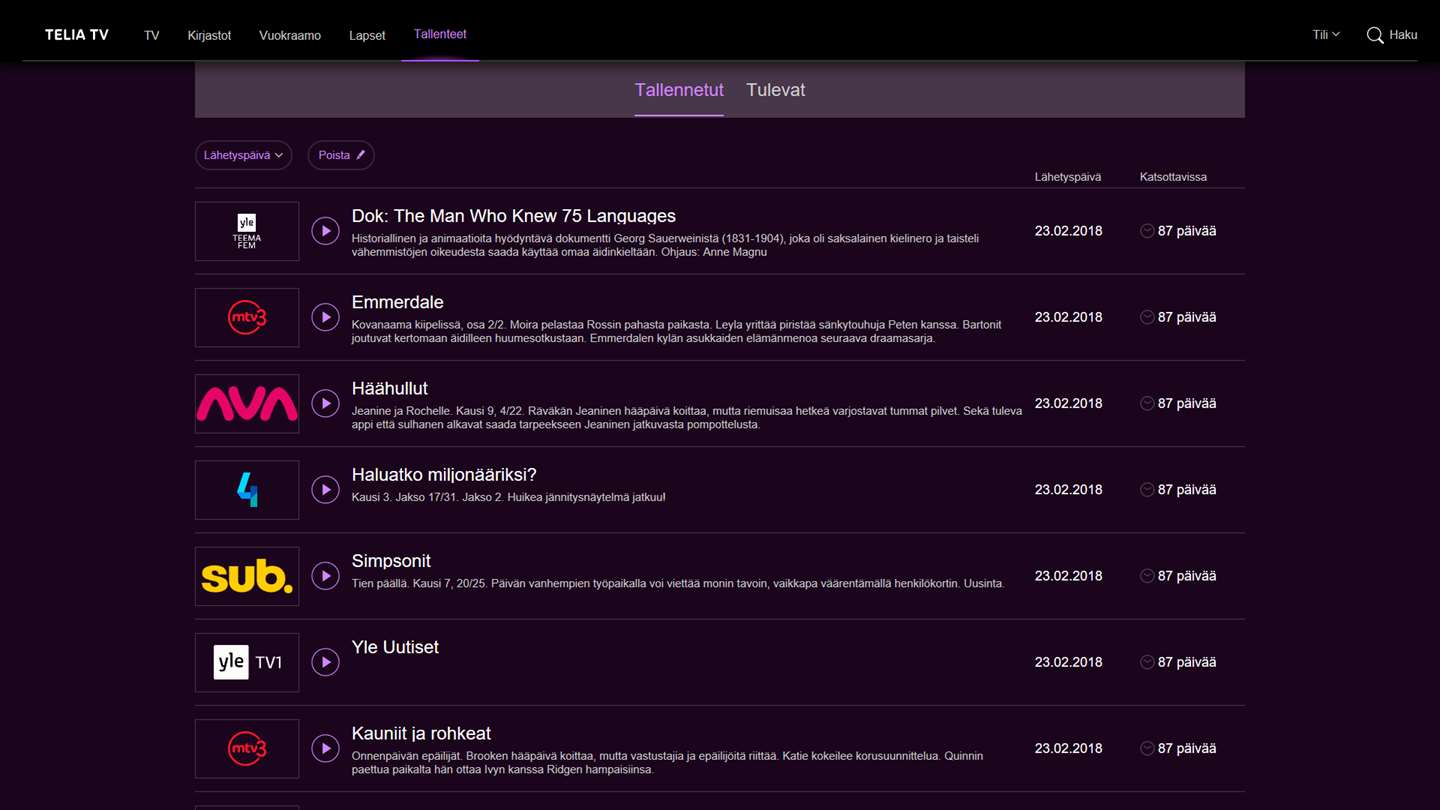Open Vuokraamo in the top navigation
Viewport: 1440px width, 810px height.
point(290,35)
